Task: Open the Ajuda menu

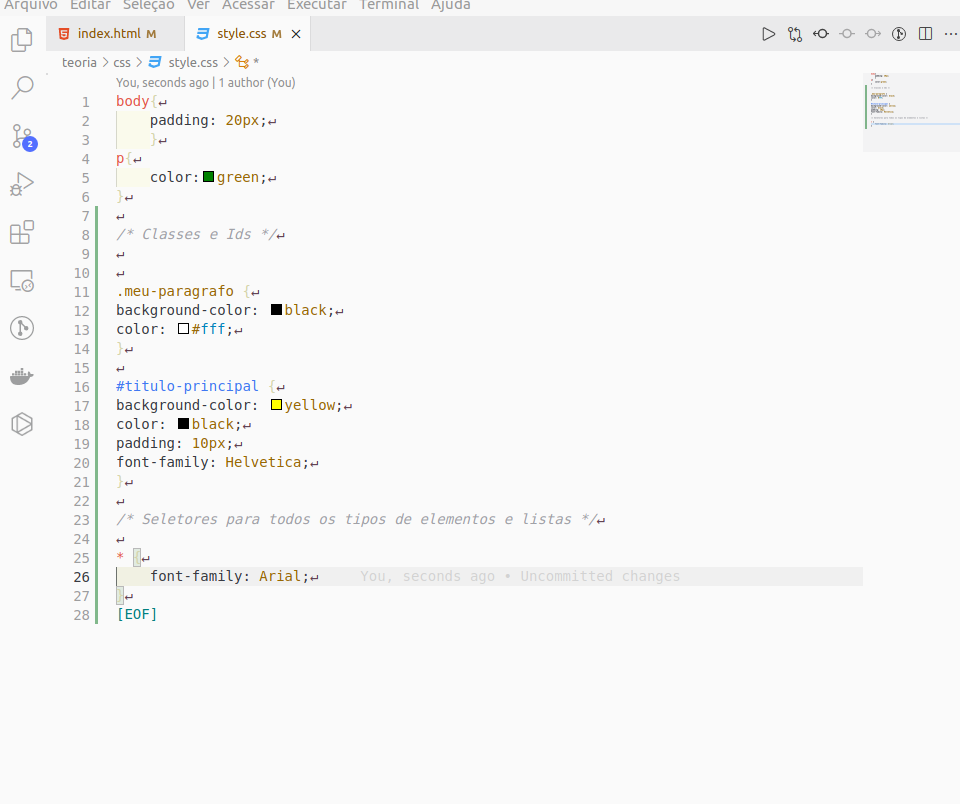Action: [x=451, y=5]
